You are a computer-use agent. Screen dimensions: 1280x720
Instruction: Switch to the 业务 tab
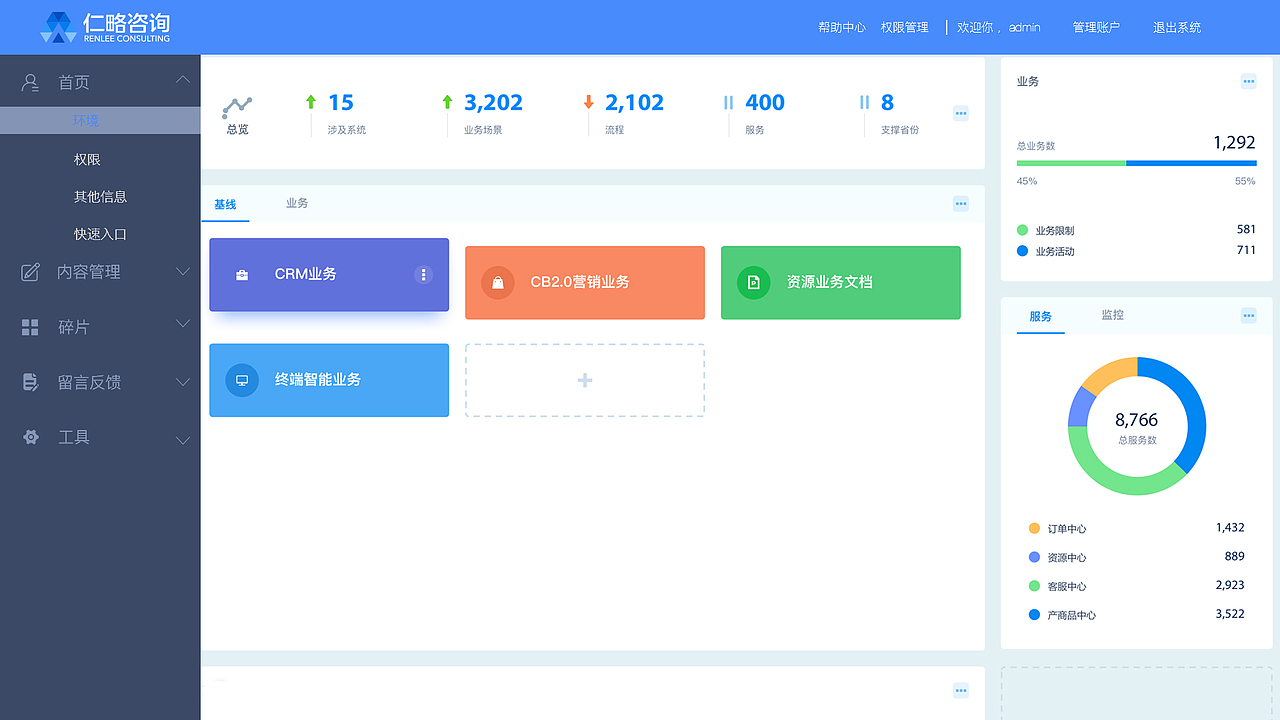coord(296,203)
